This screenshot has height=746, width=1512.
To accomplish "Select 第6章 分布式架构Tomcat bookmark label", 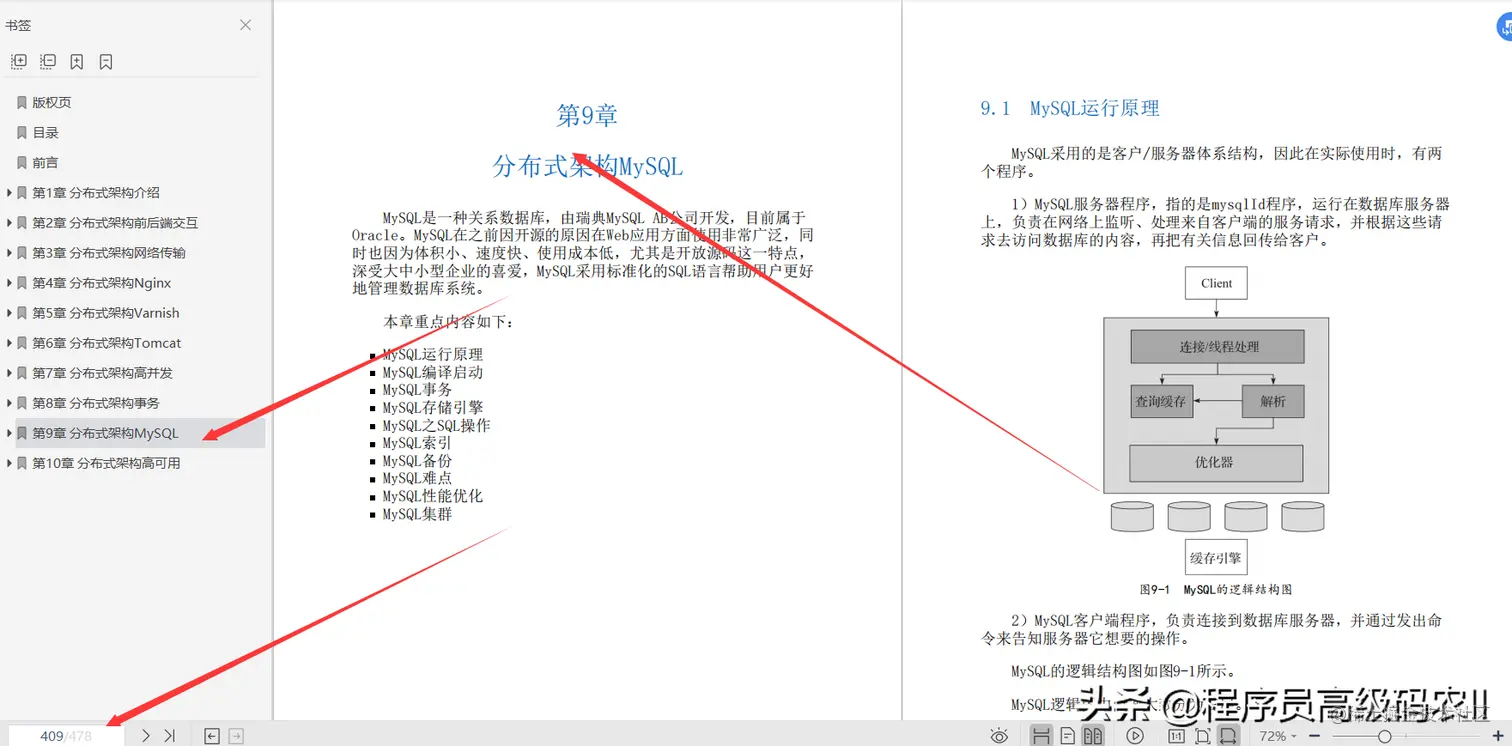I will [x=107, y=342].
